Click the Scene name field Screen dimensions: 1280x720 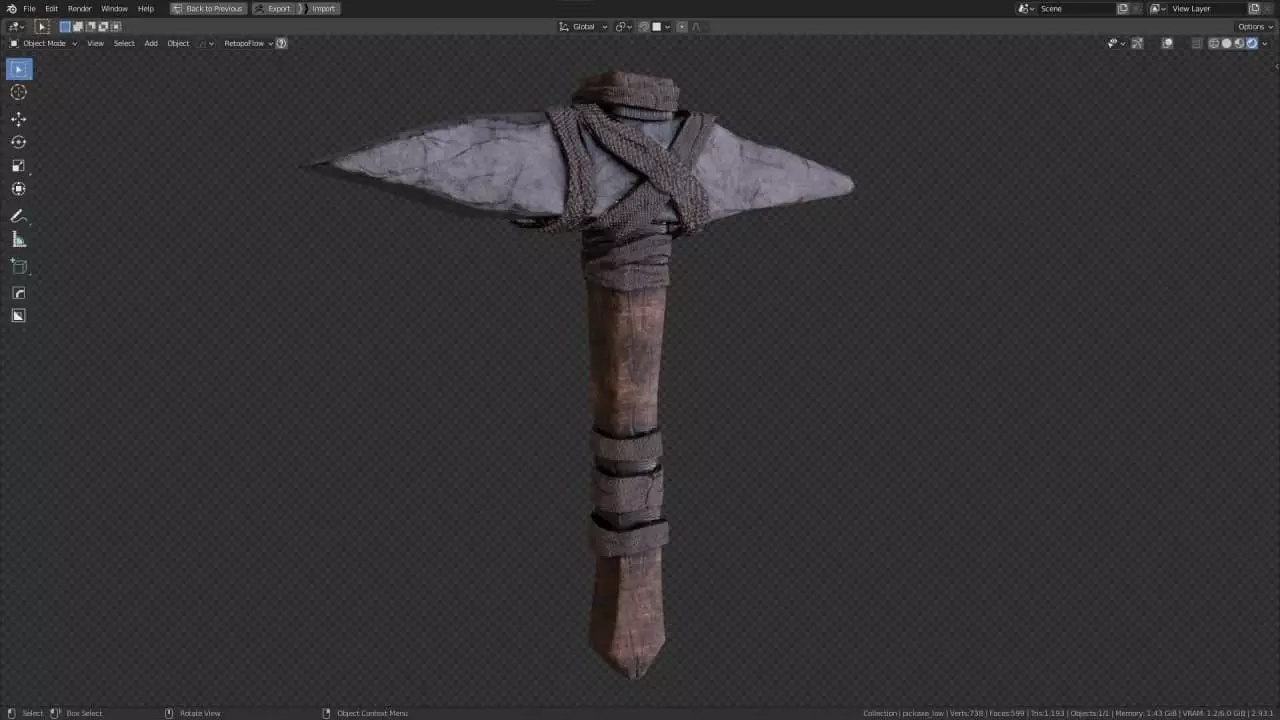(1076, 8)
